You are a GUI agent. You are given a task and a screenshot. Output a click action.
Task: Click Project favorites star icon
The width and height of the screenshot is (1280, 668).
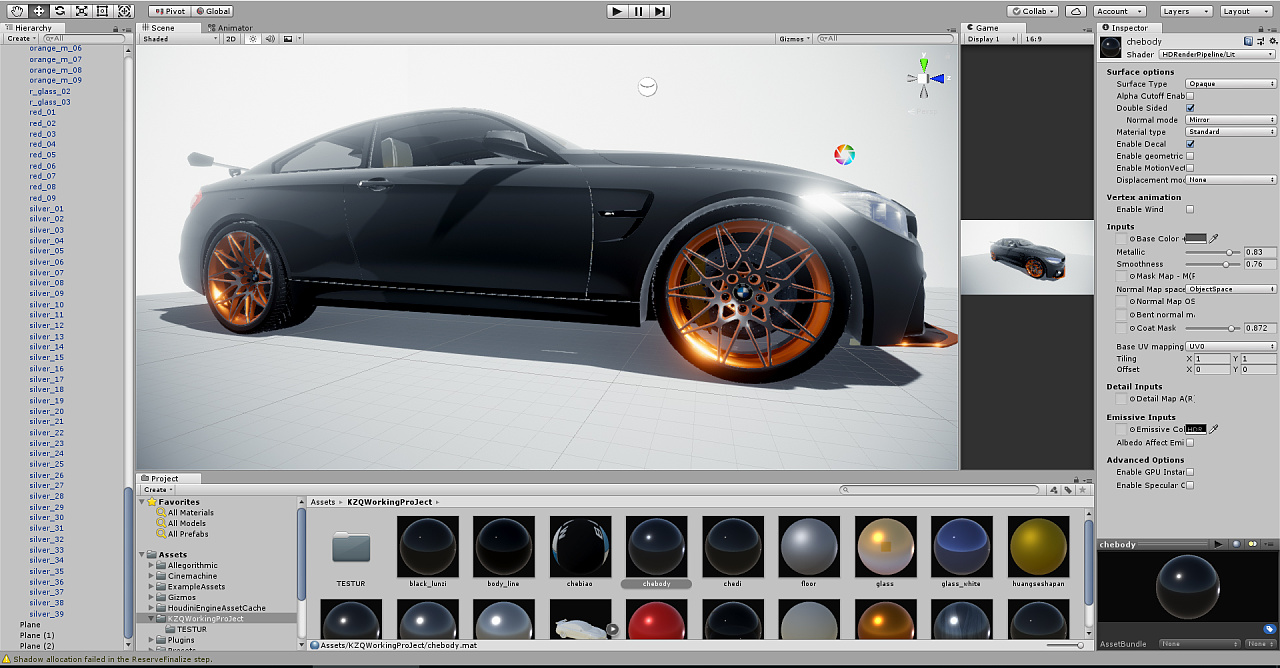click(x=1083, y=490)
